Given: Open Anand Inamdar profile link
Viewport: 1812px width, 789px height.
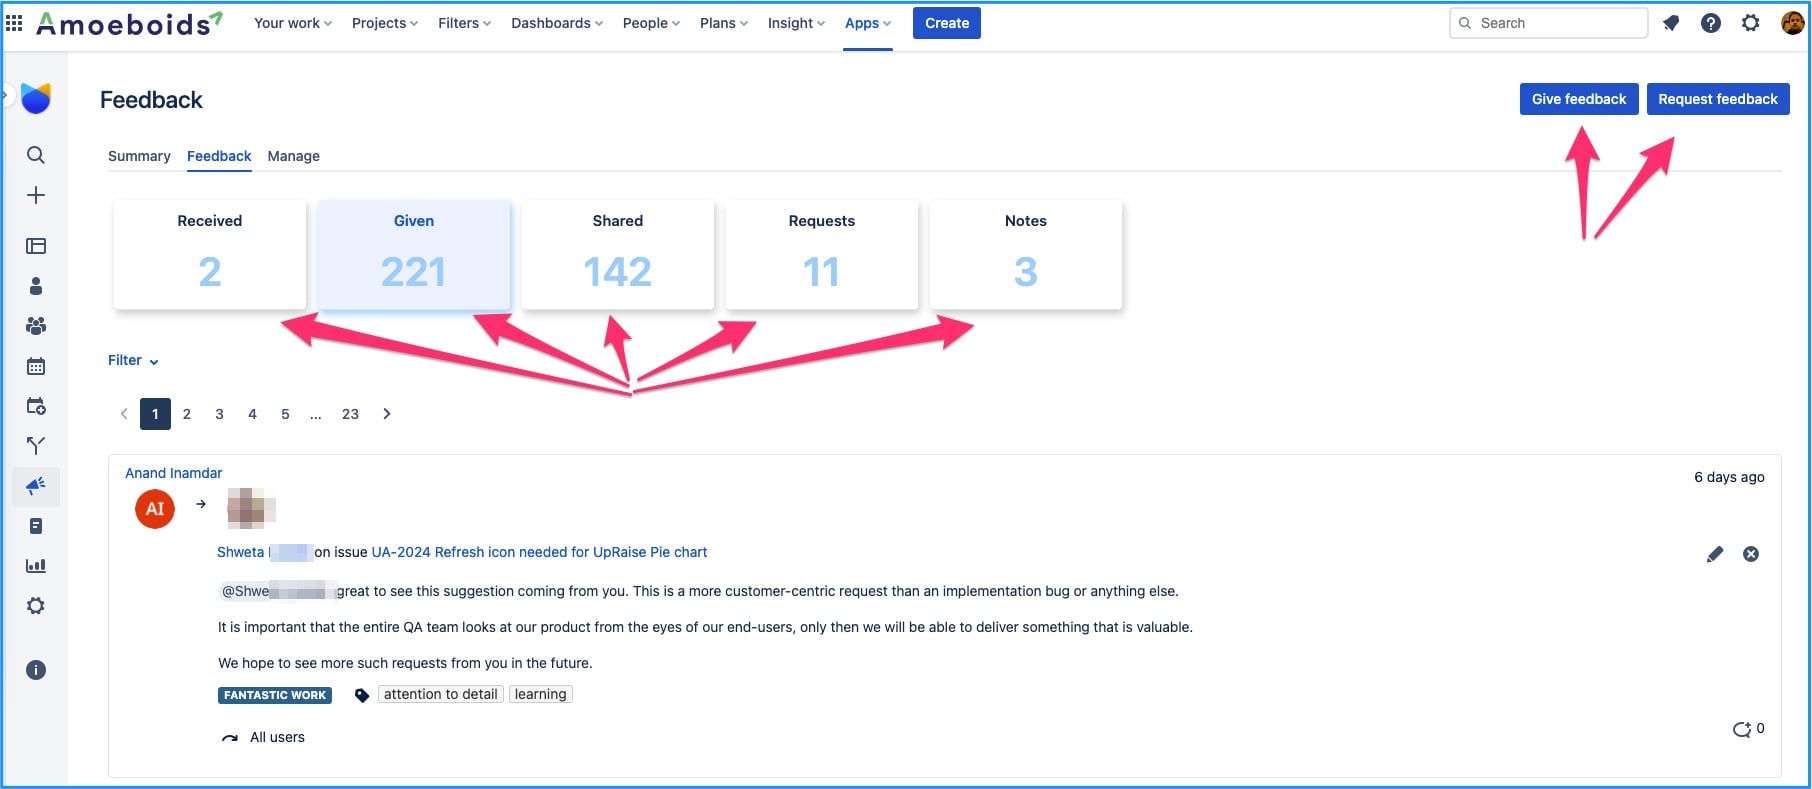Looking at the screenshot, I should tap(174, 473).
